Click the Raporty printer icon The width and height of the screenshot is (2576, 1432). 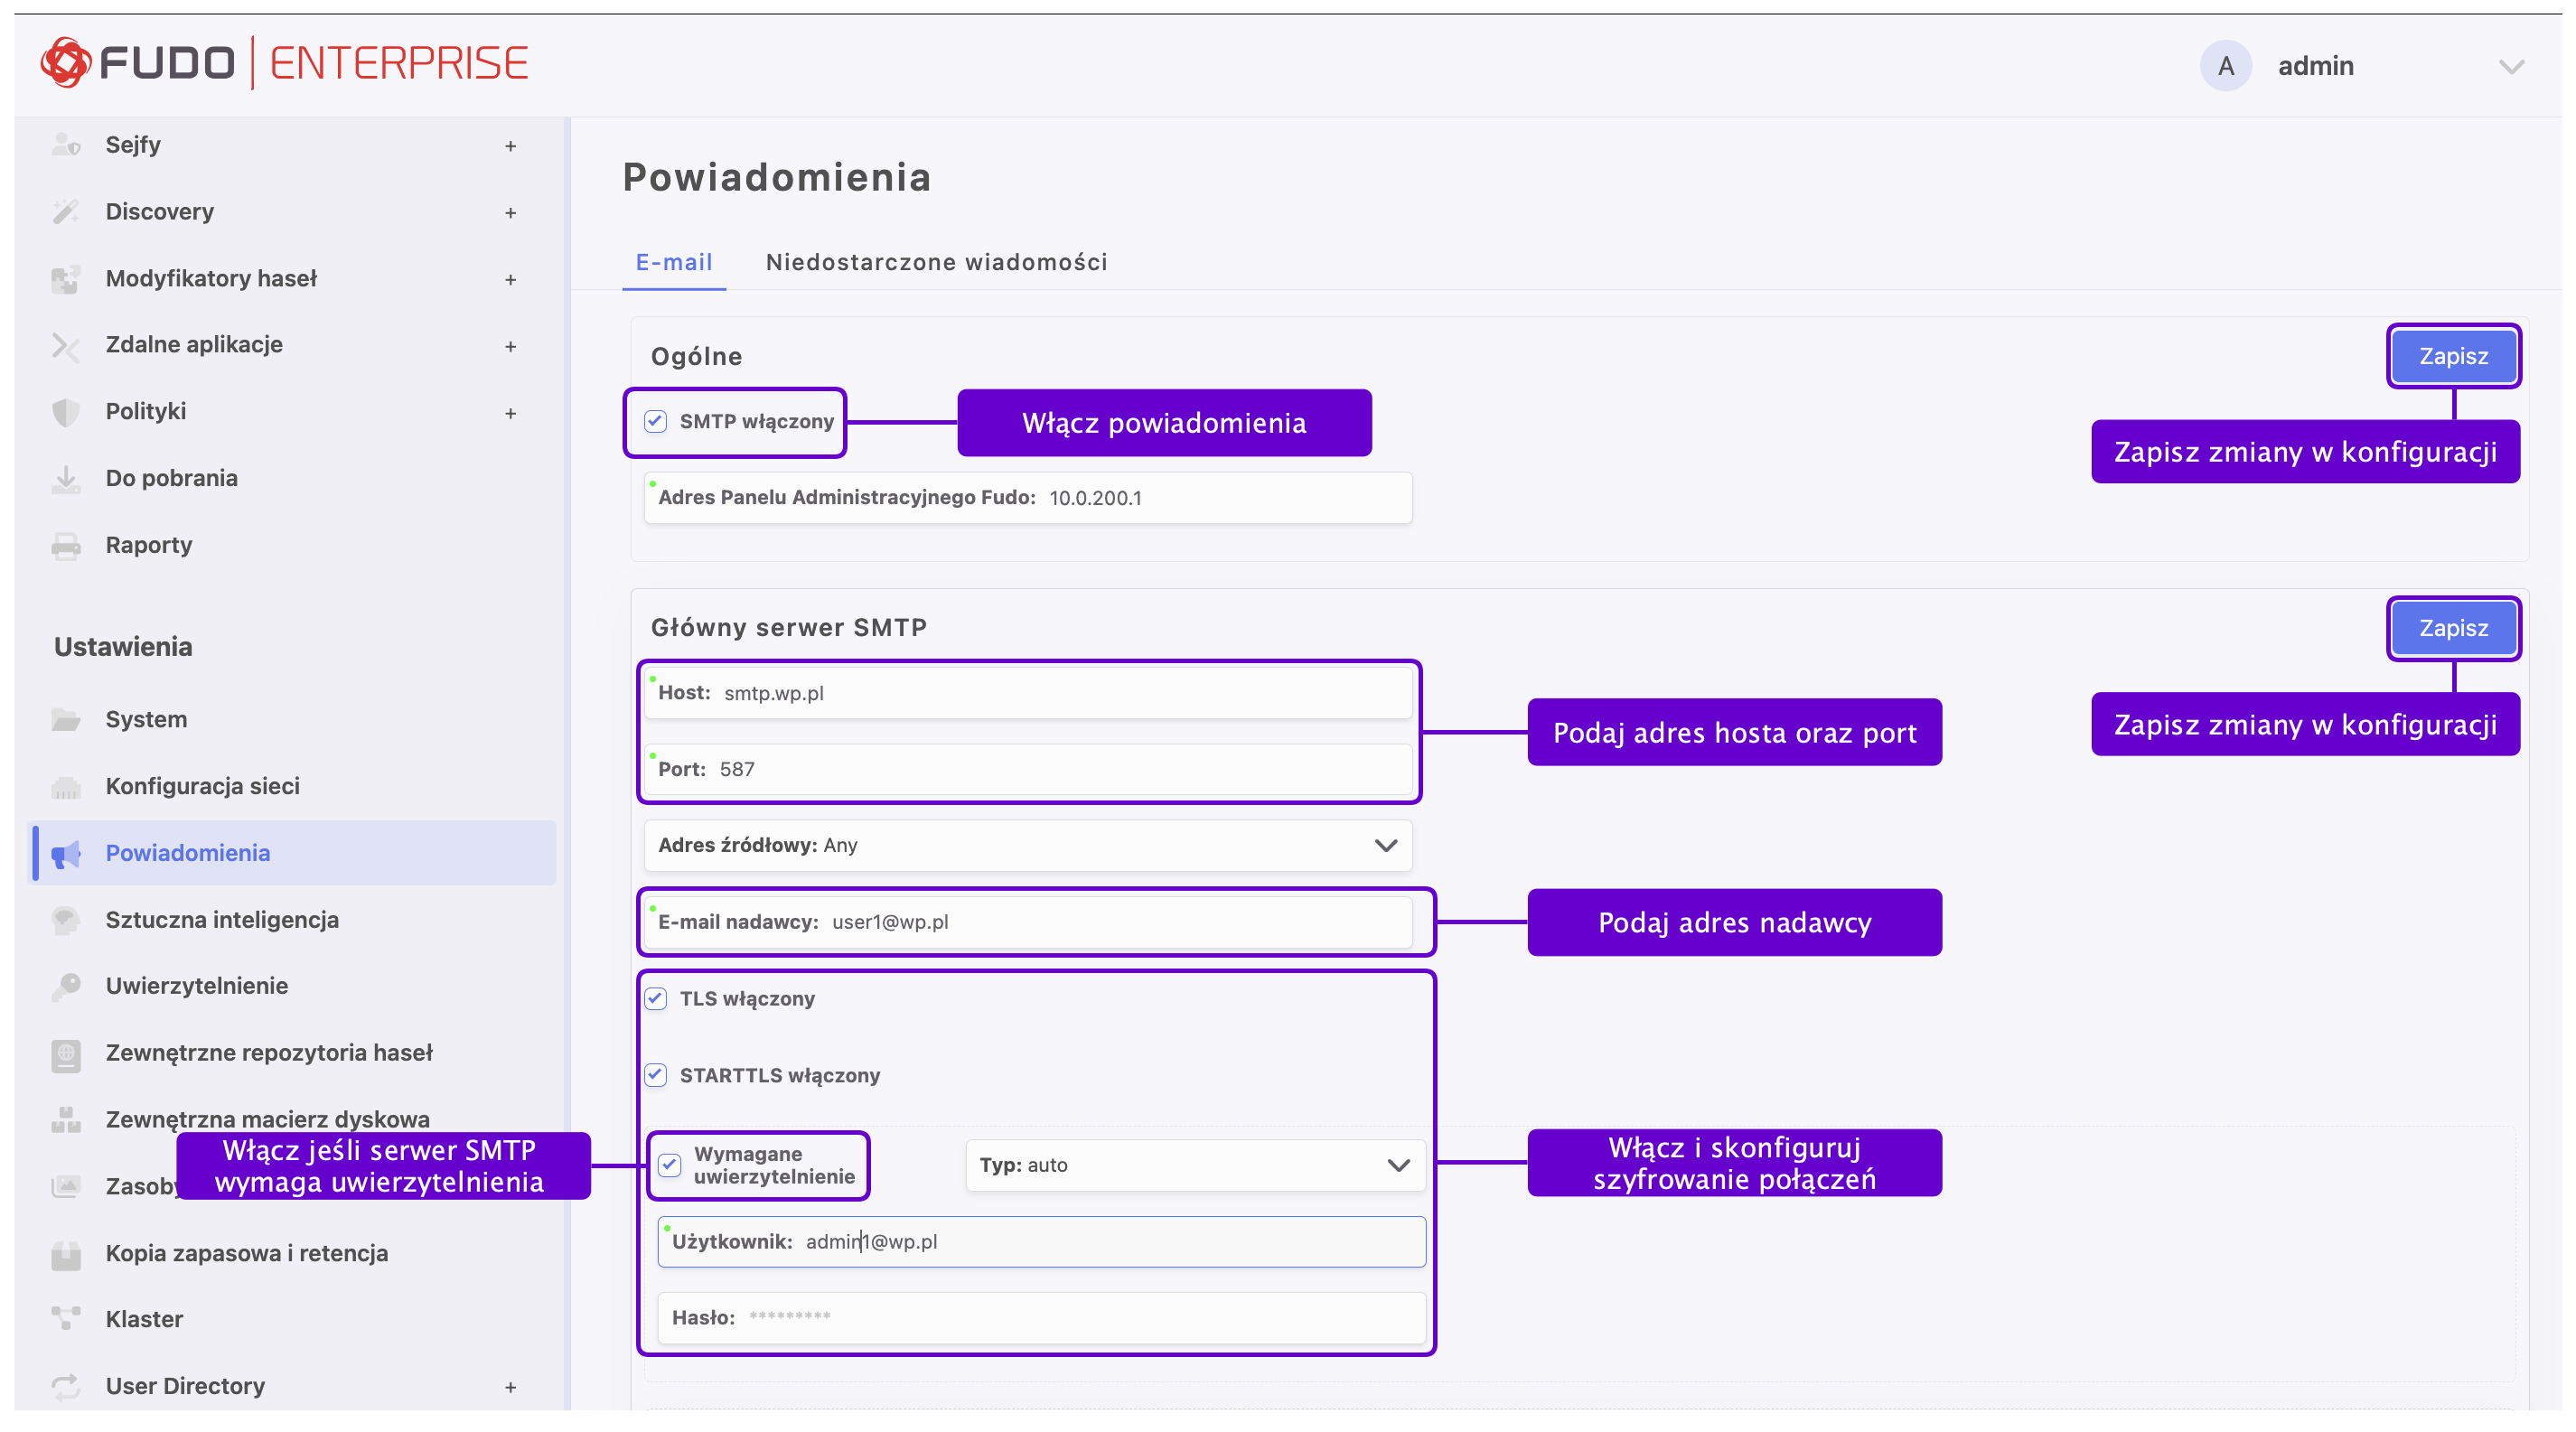pyautogui.click(x=66, y=545)
